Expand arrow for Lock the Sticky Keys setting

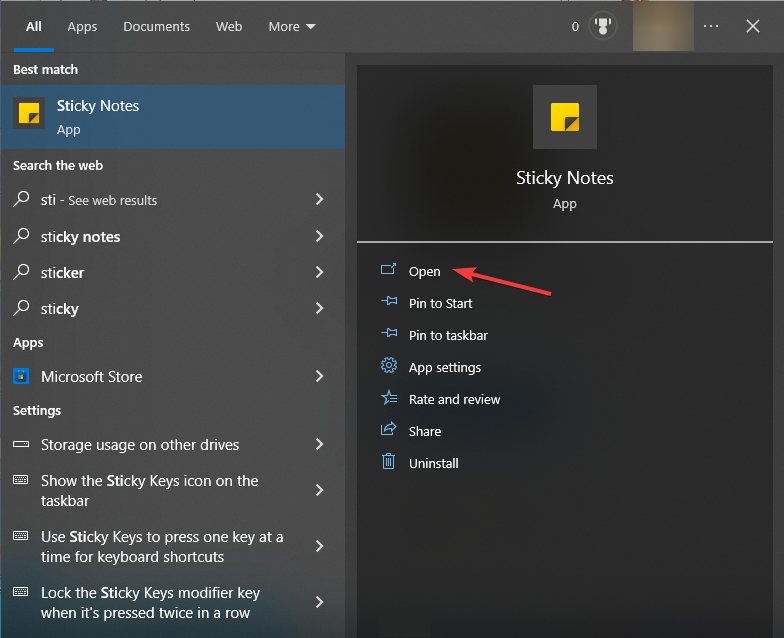(x=320, y=602)
